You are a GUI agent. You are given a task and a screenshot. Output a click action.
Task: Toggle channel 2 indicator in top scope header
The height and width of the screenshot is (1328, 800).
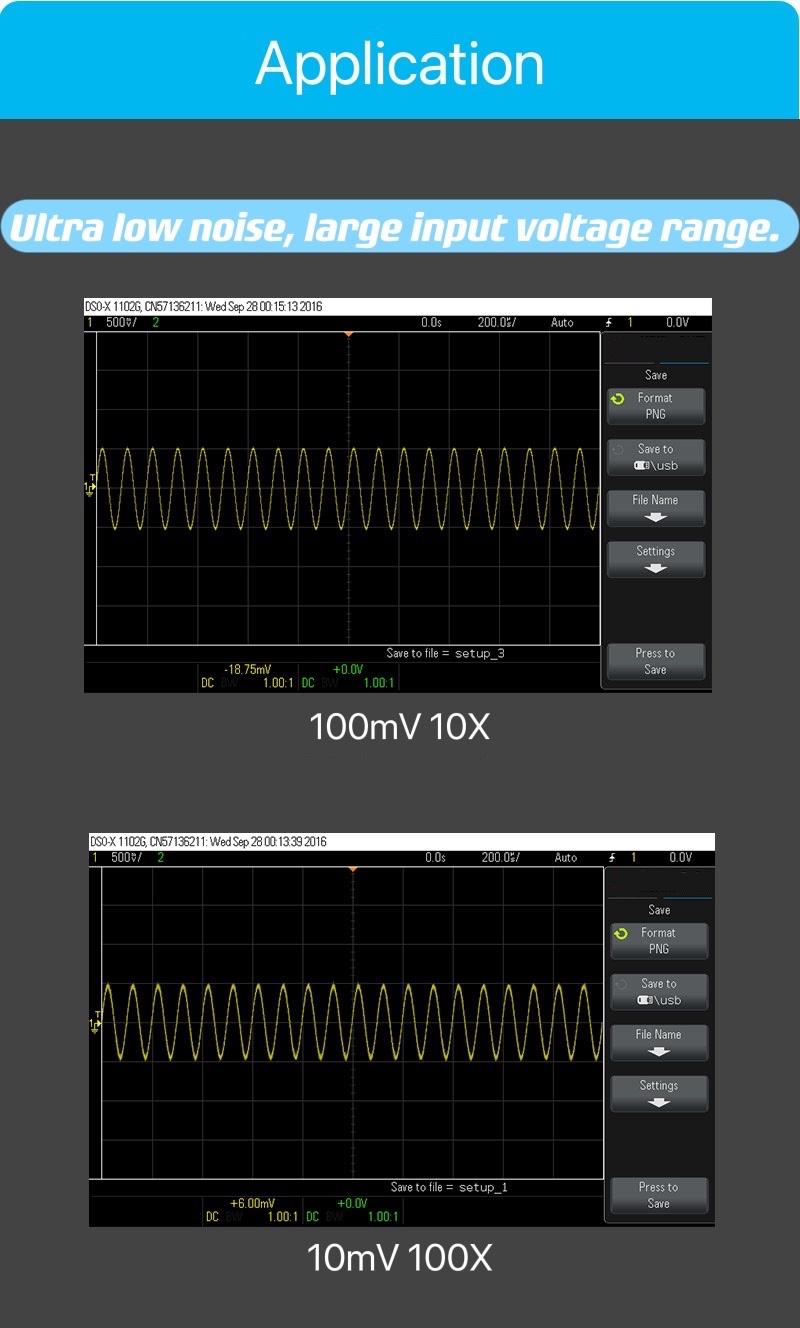(155, 323)
